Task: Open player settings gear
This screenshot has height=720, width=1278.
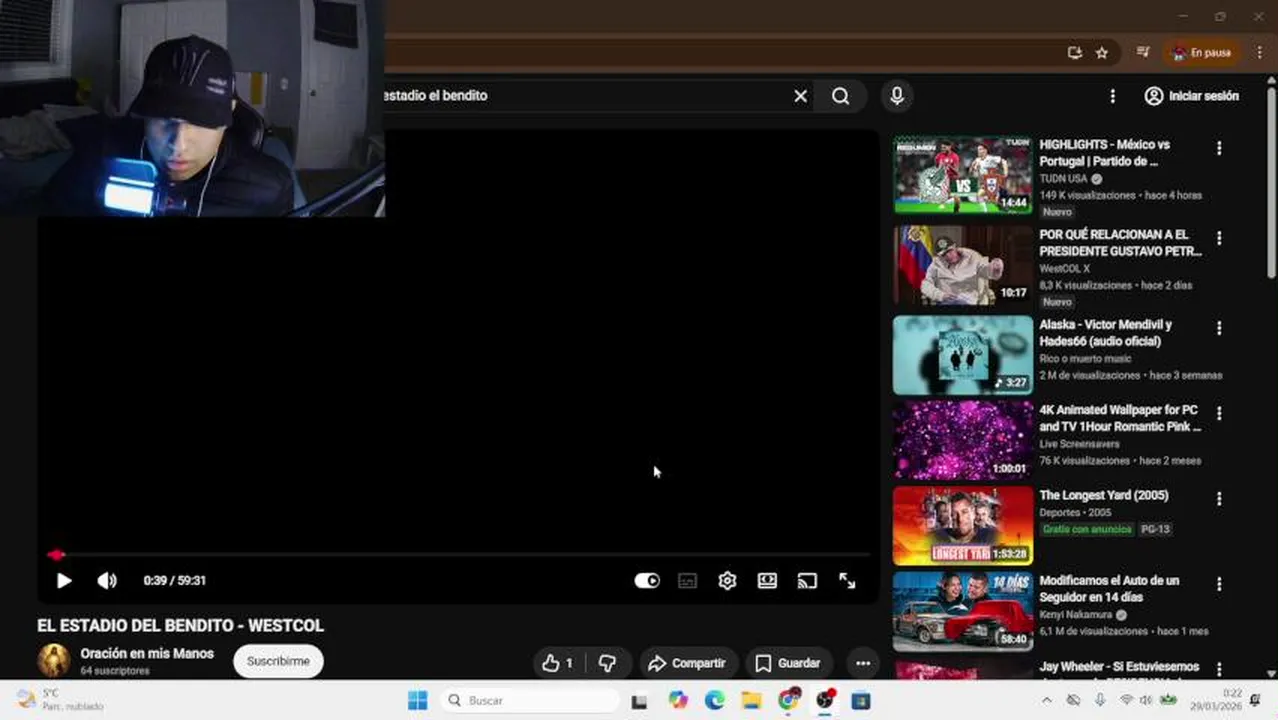Action: click(x=727, y=580)
